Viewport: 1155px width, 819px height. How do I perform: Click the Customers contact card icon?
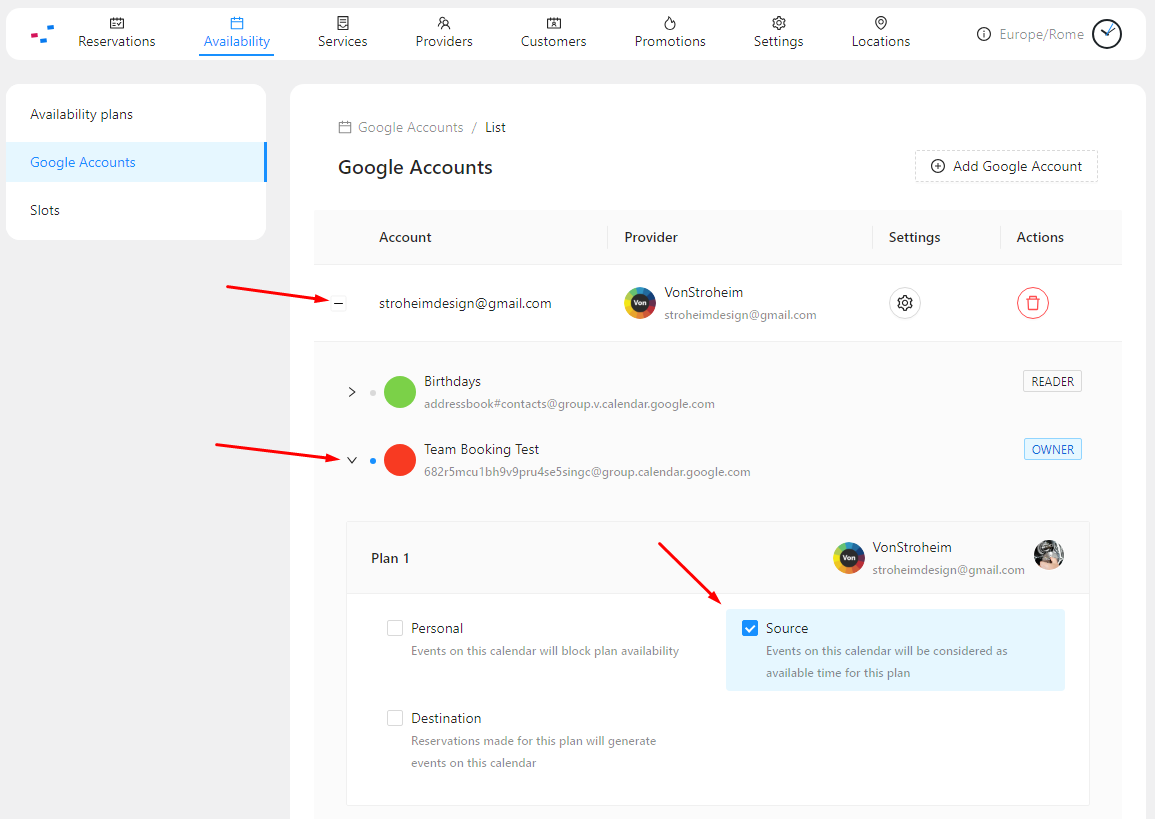pyautogui.click(x=553, y=23)
